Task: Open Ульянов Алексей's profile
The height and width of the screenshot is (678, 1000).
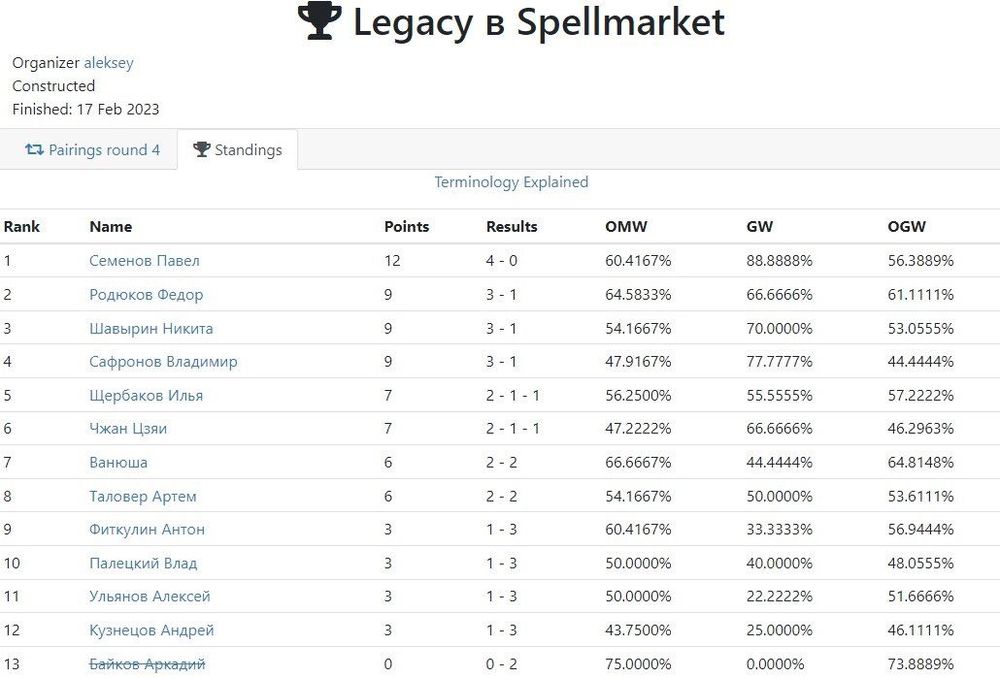Action: click(150, 597)
